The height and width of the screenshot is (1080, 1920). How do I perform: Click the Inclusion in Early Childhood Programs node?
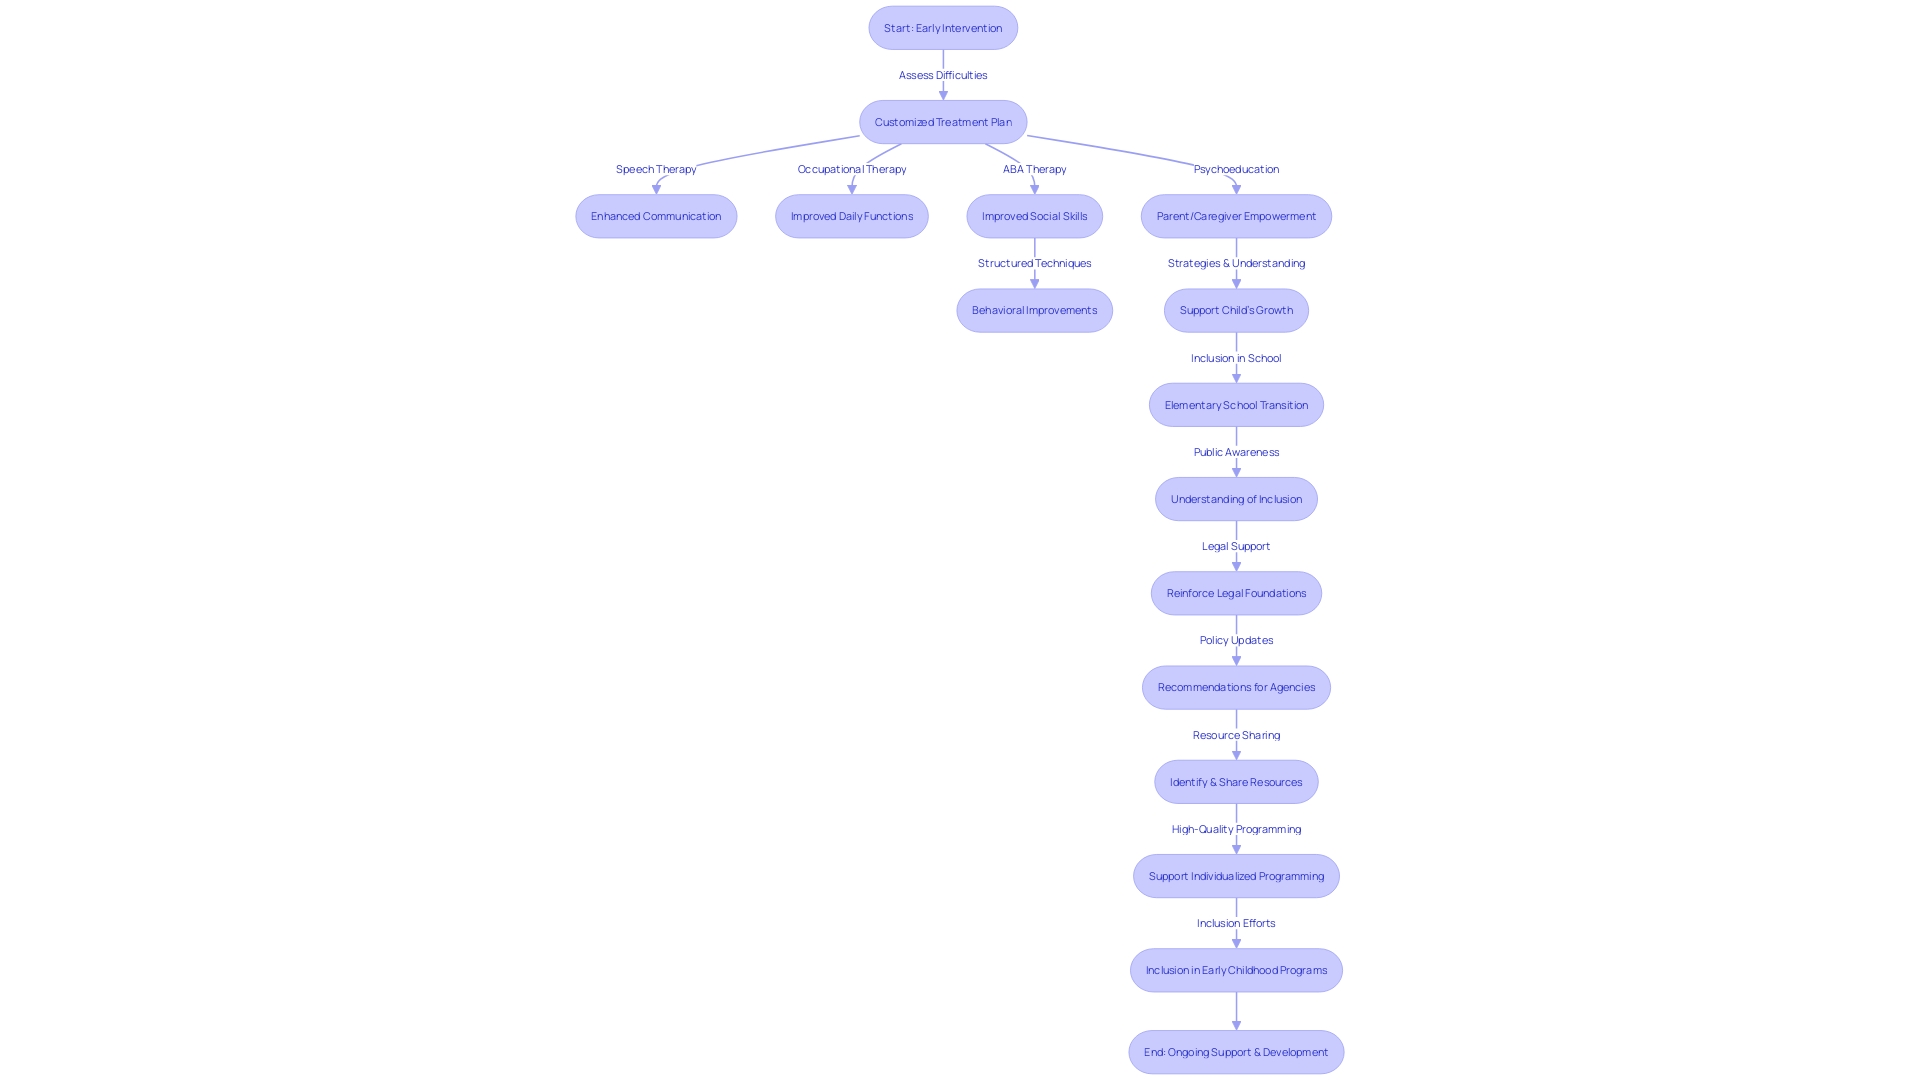point(1236,969)
